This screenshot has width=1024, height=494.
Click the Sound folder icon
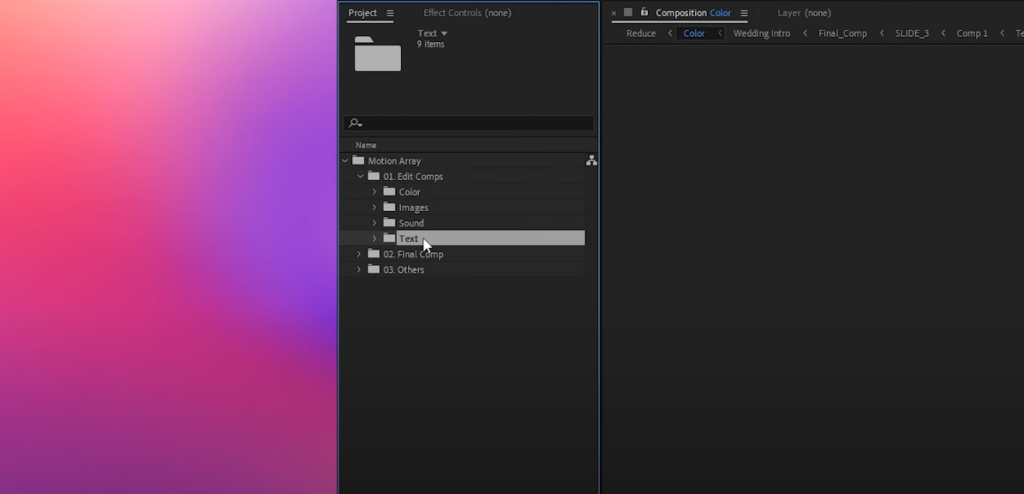tap(389, 223)
